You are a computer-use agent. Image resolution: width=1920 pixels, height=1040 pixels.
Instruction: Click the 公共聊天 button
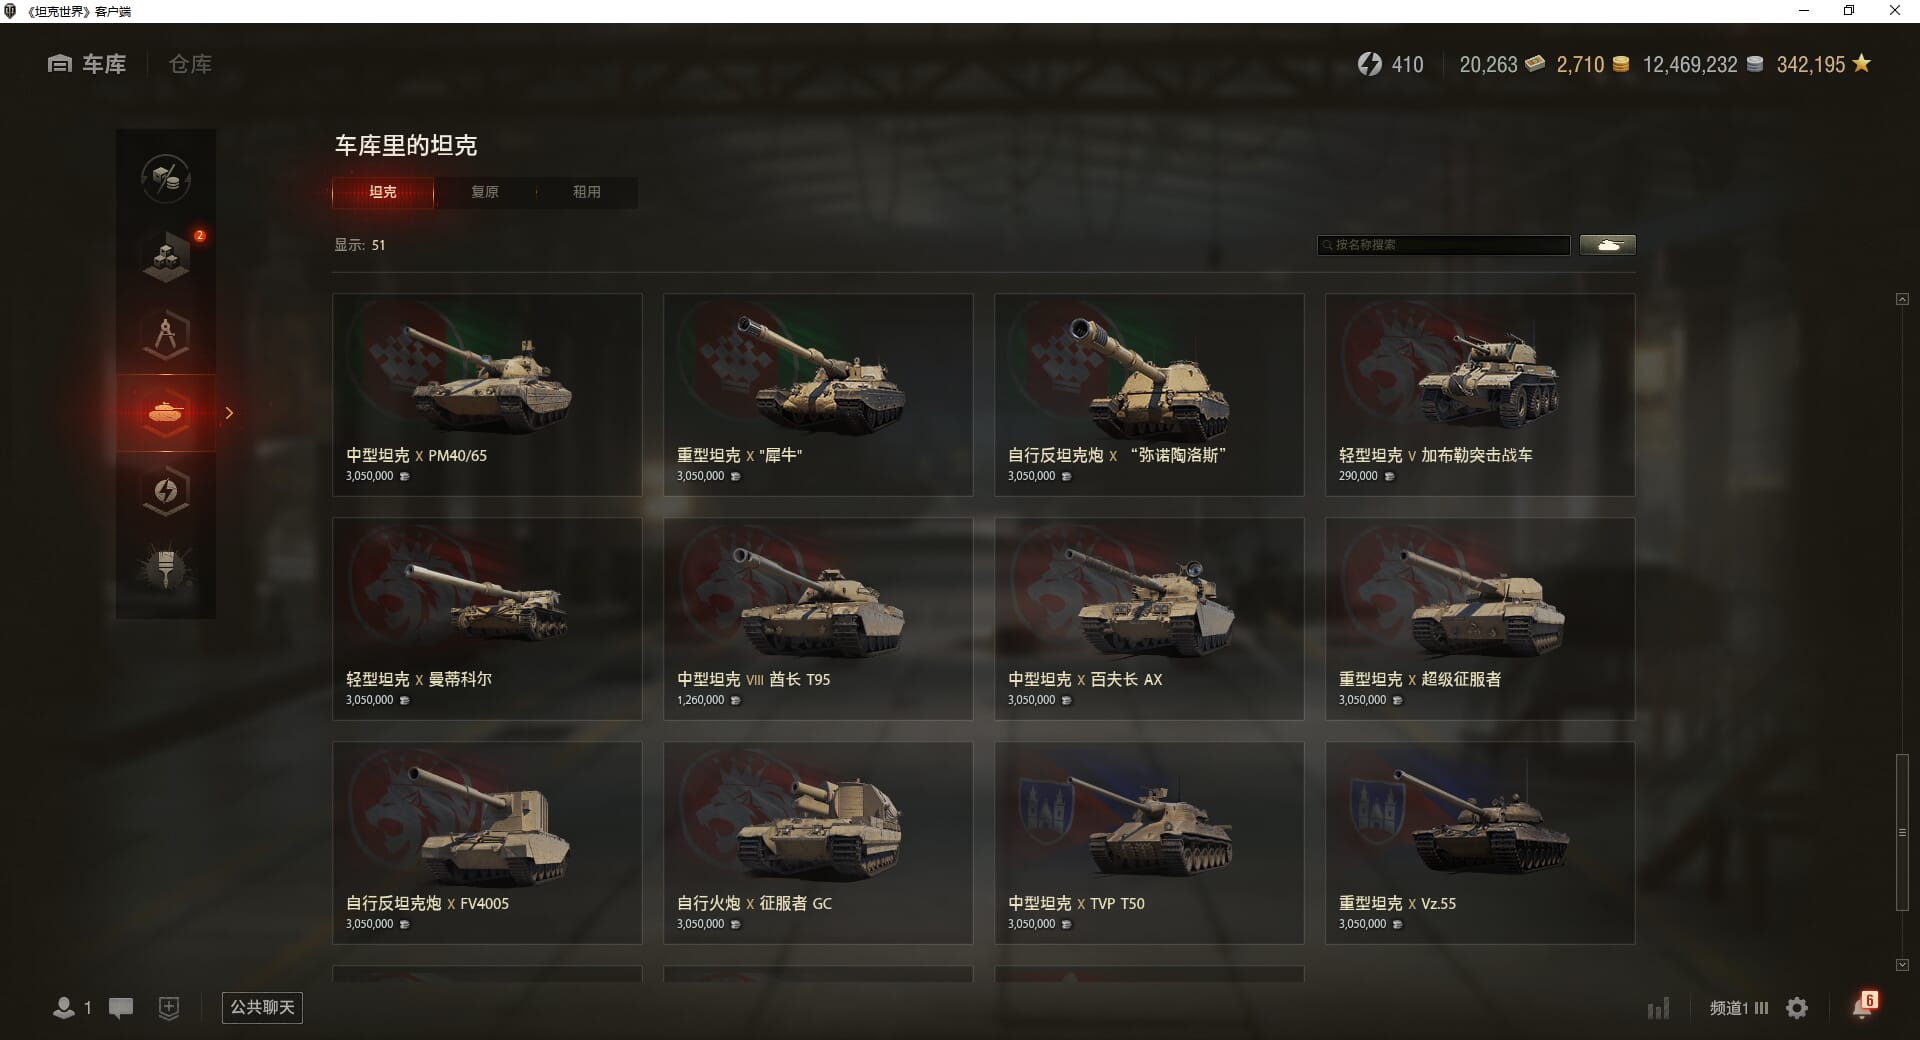pos(262,1008)
